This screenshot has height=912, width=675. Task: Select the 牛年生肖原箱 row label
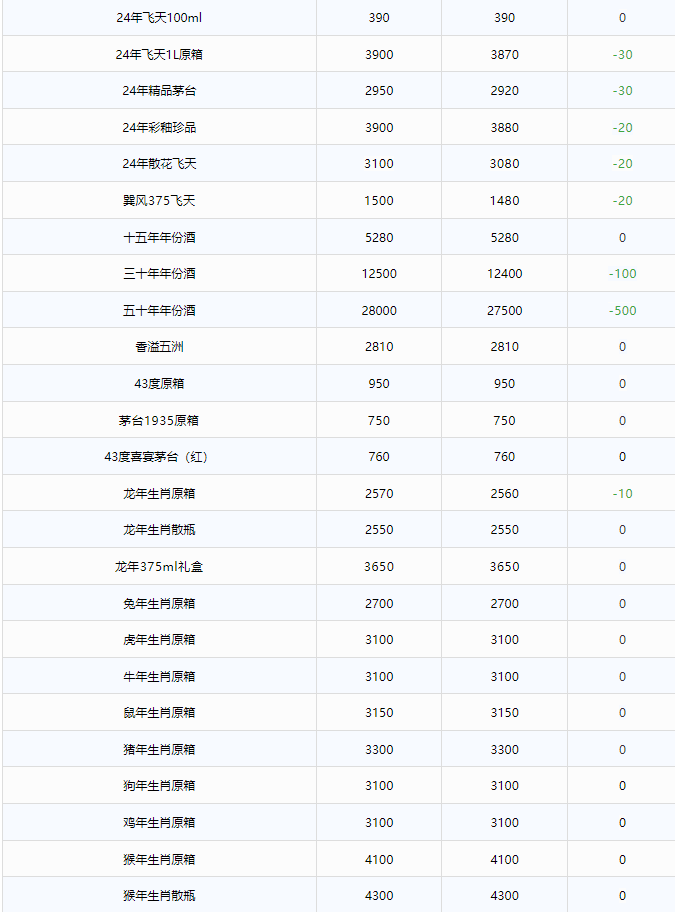click(x=159, y=676)
